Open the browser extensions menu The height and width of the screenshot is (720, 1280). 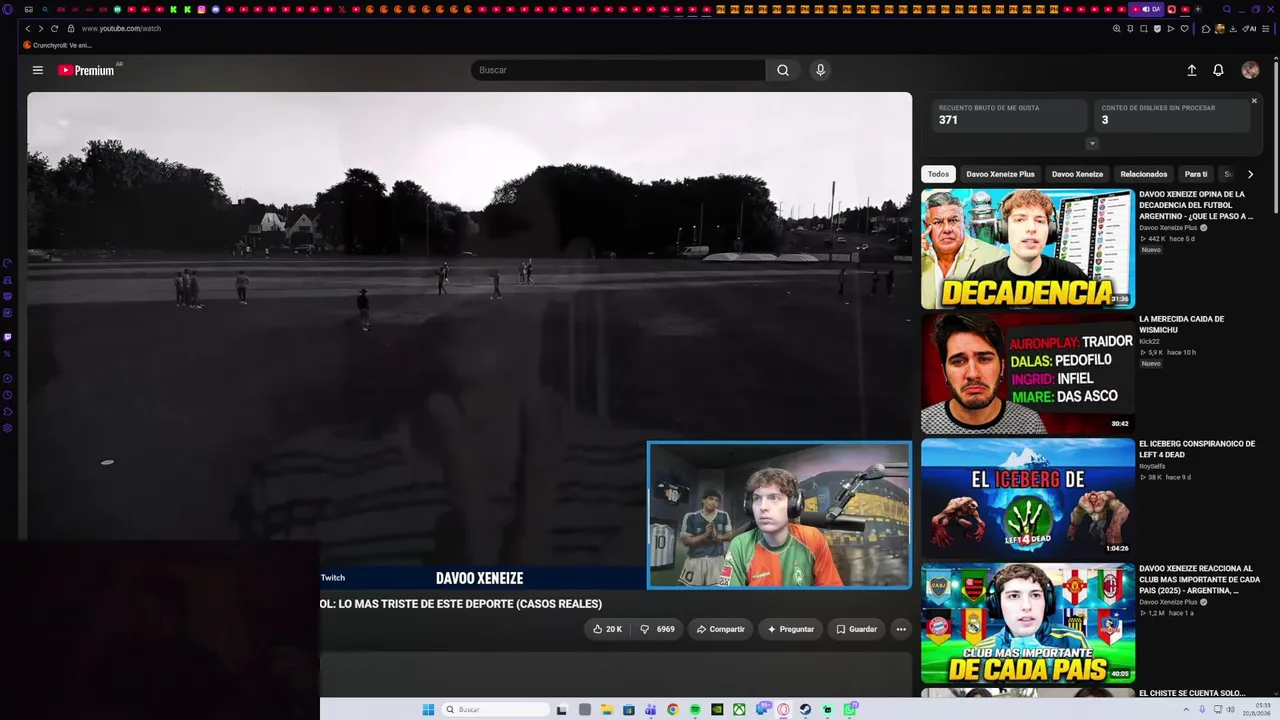(1206, 29)
